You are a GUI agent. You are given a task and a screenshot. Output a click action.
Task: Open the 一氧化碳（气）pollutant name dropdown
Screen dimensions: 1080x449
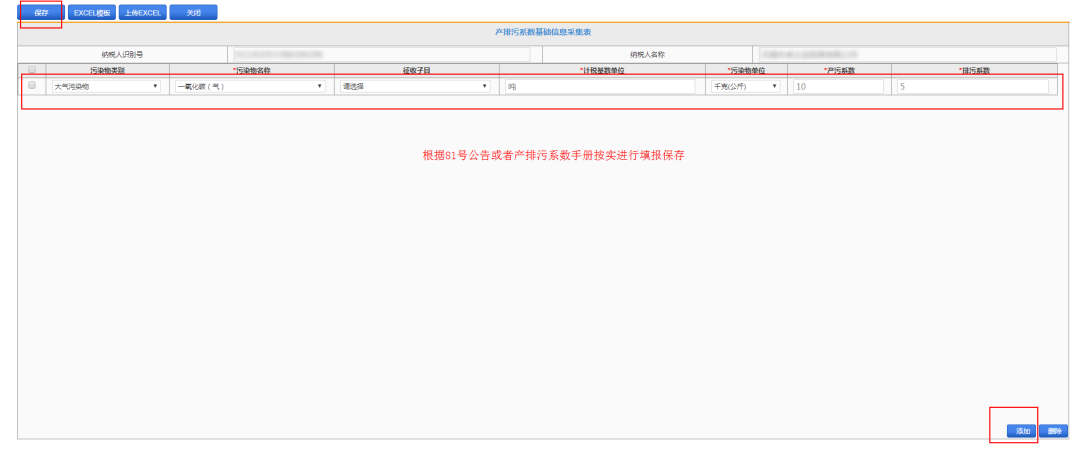[250, 86]
